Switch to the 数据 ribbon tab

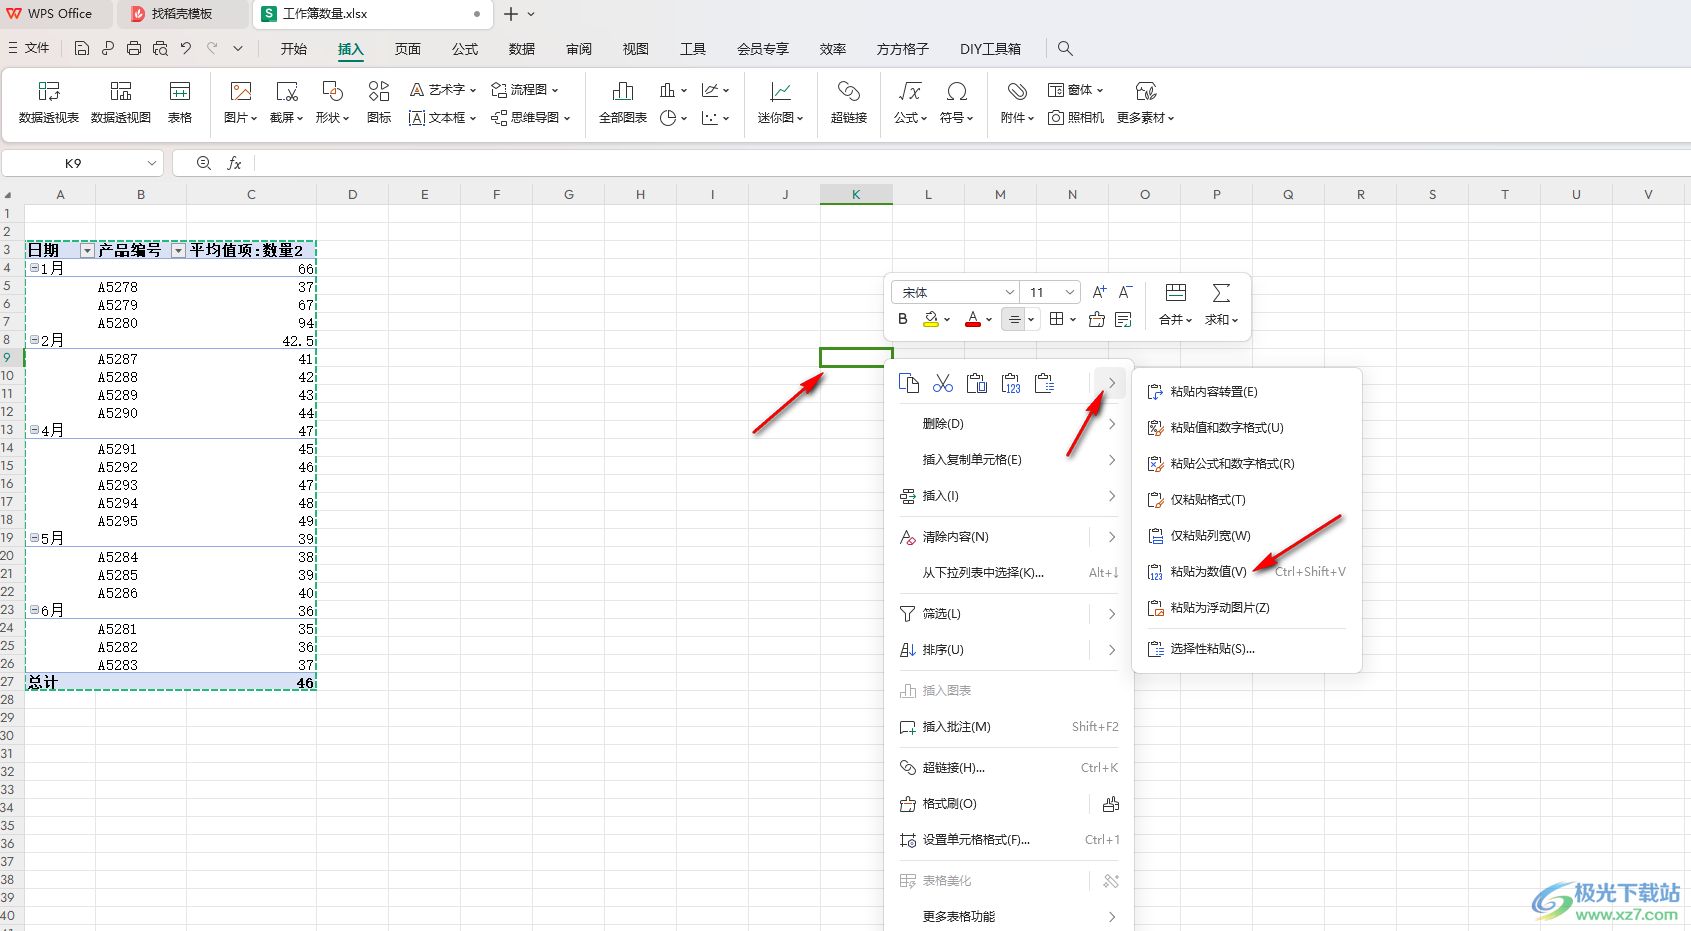(522, 49)
